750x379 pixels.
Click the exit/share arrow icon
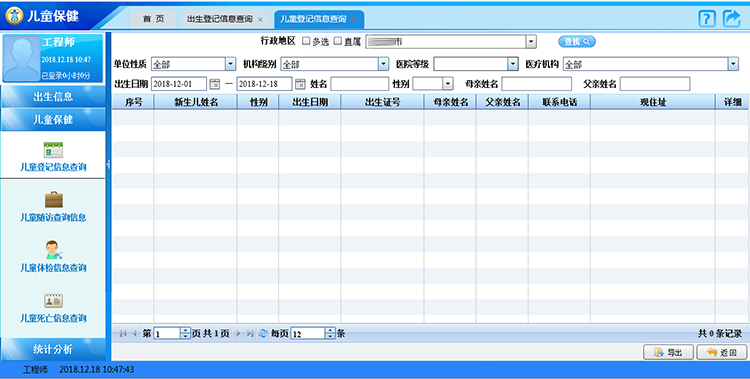(731, 18)
